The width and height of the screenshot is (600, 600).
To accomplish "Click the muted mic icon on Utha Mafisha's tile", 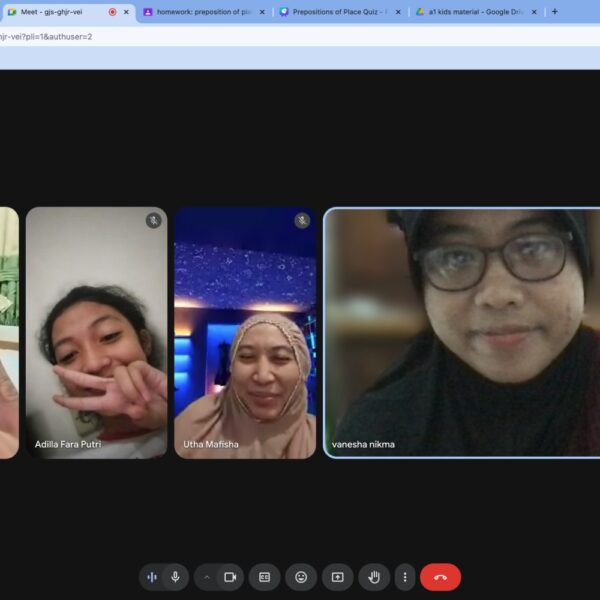I will [302, 220].
